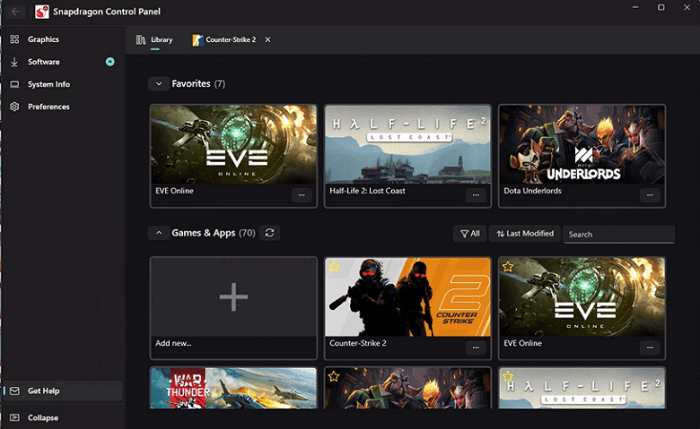700x429 pixels.
Task: Open the Last Modified sort dropdown
Action: [x=524, y=233]
